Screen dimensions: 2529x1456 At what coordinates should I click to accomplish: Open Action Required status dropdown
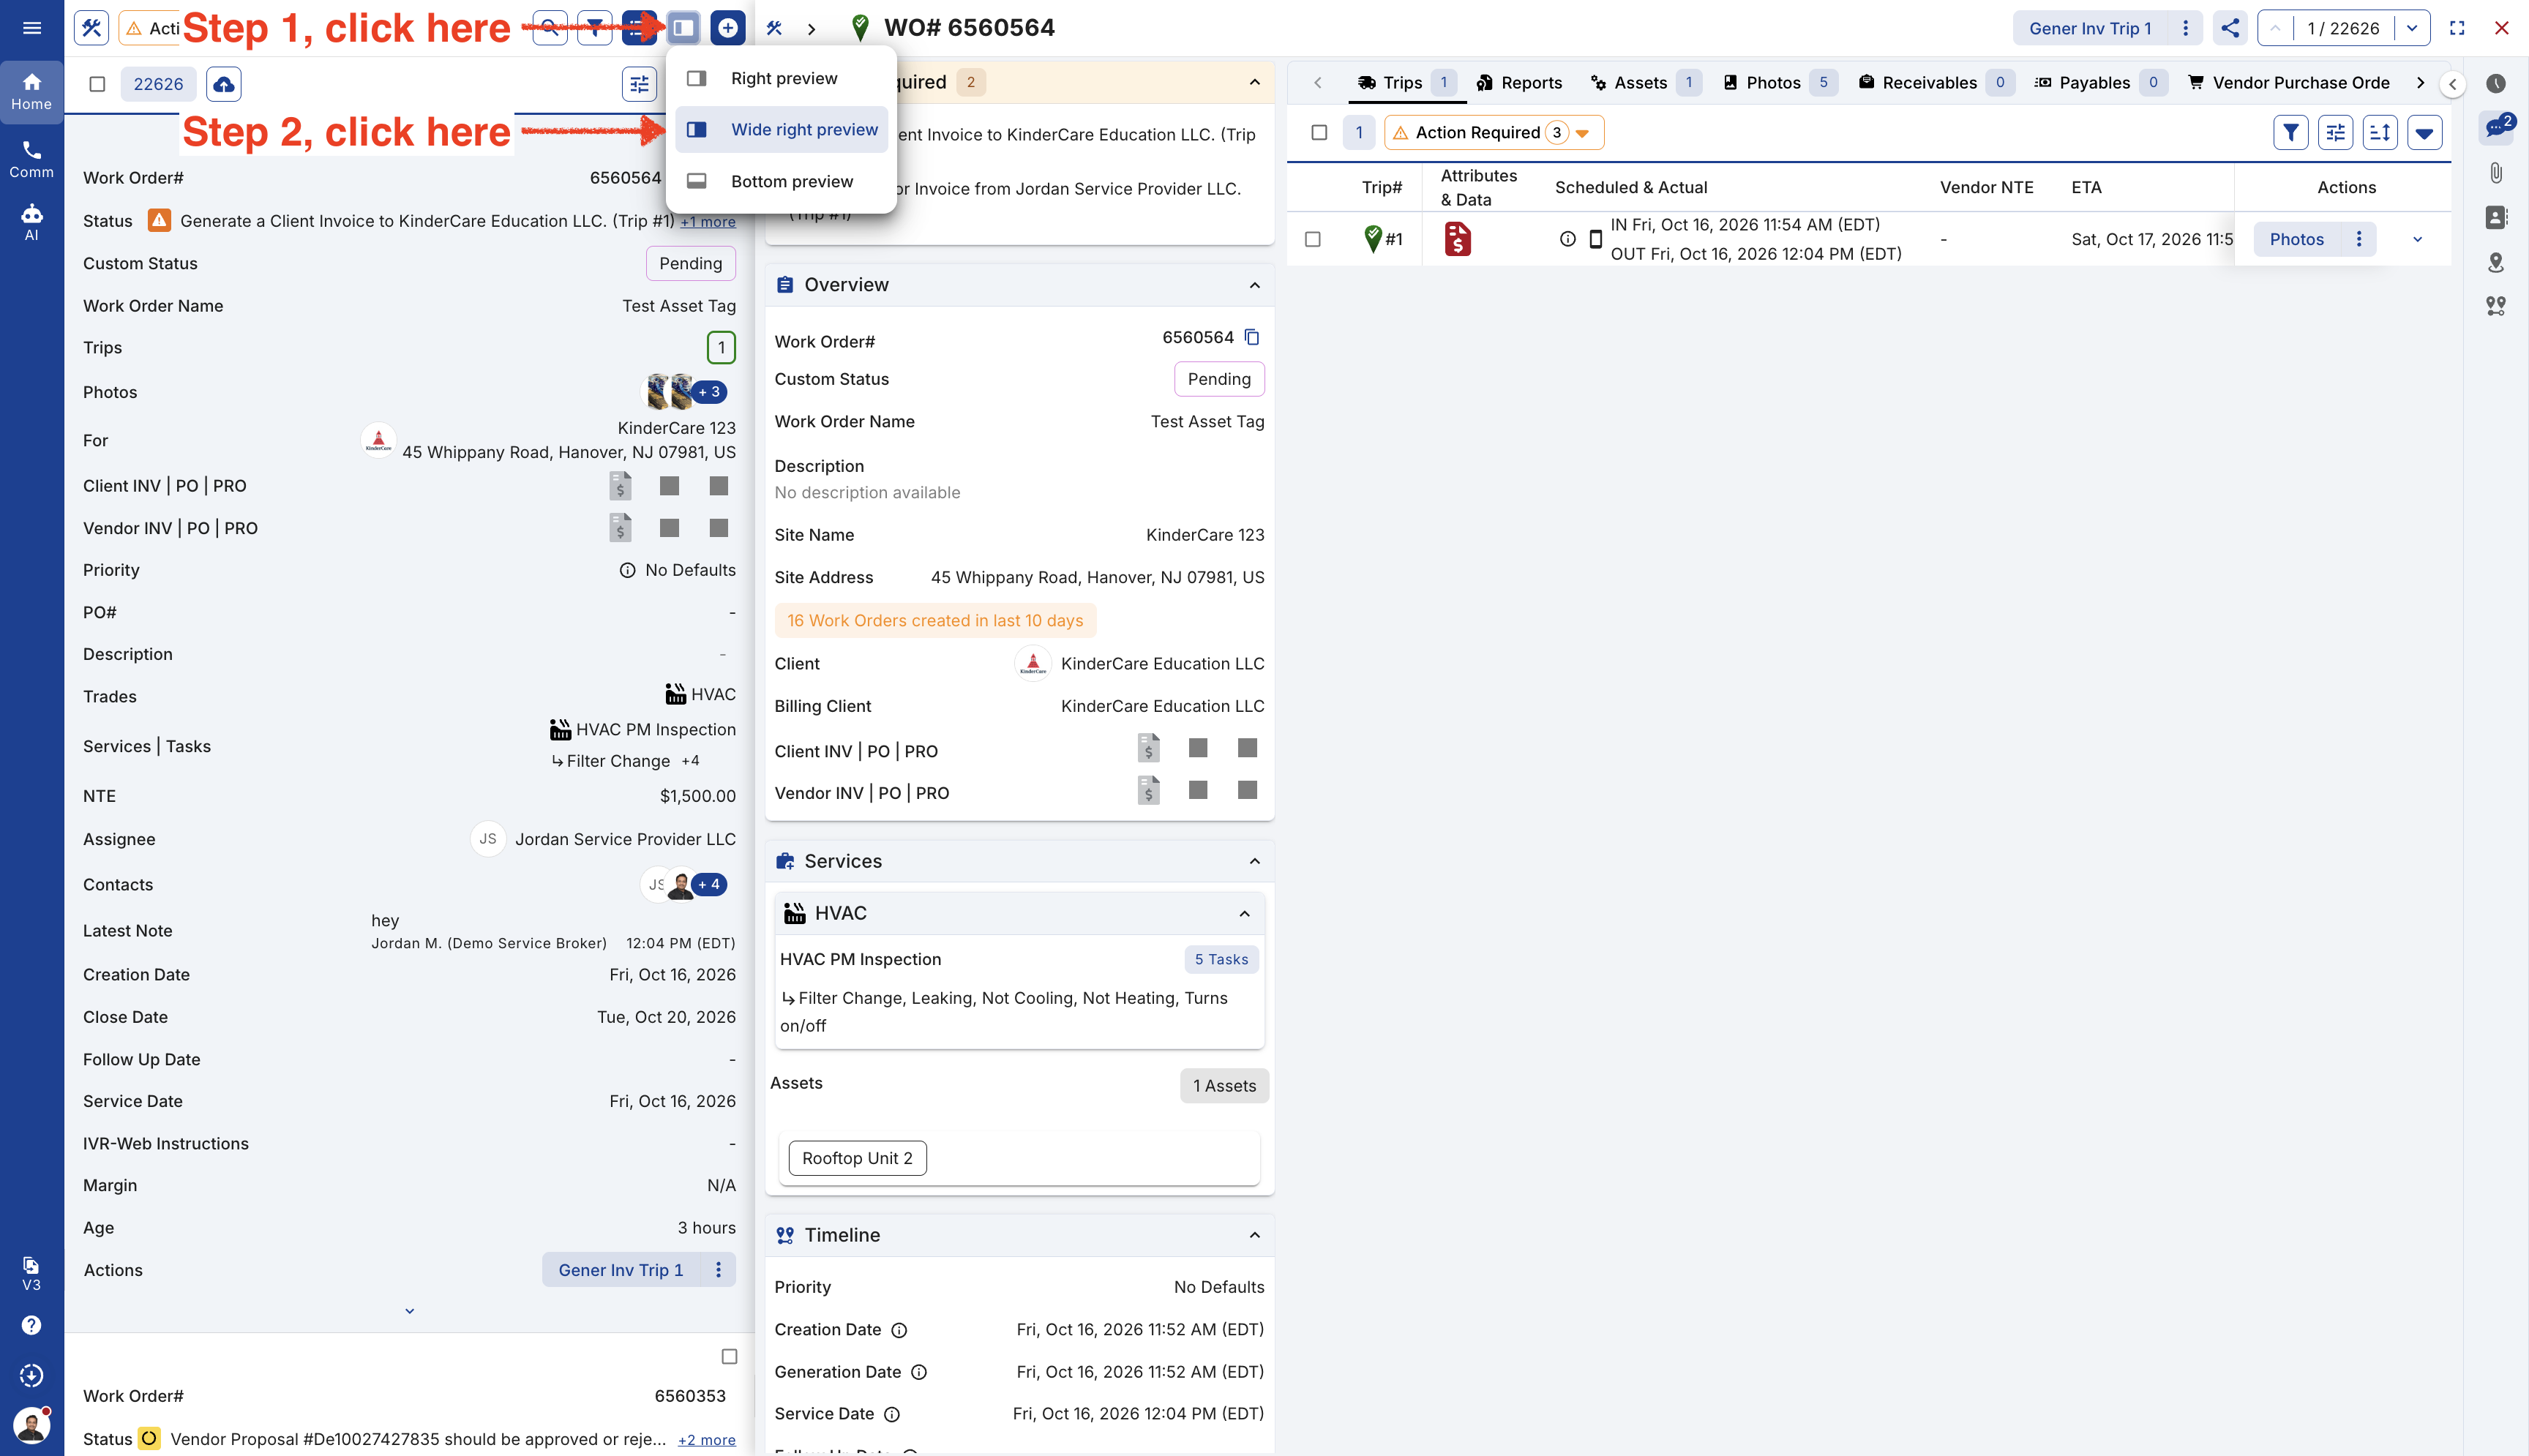1494,132
